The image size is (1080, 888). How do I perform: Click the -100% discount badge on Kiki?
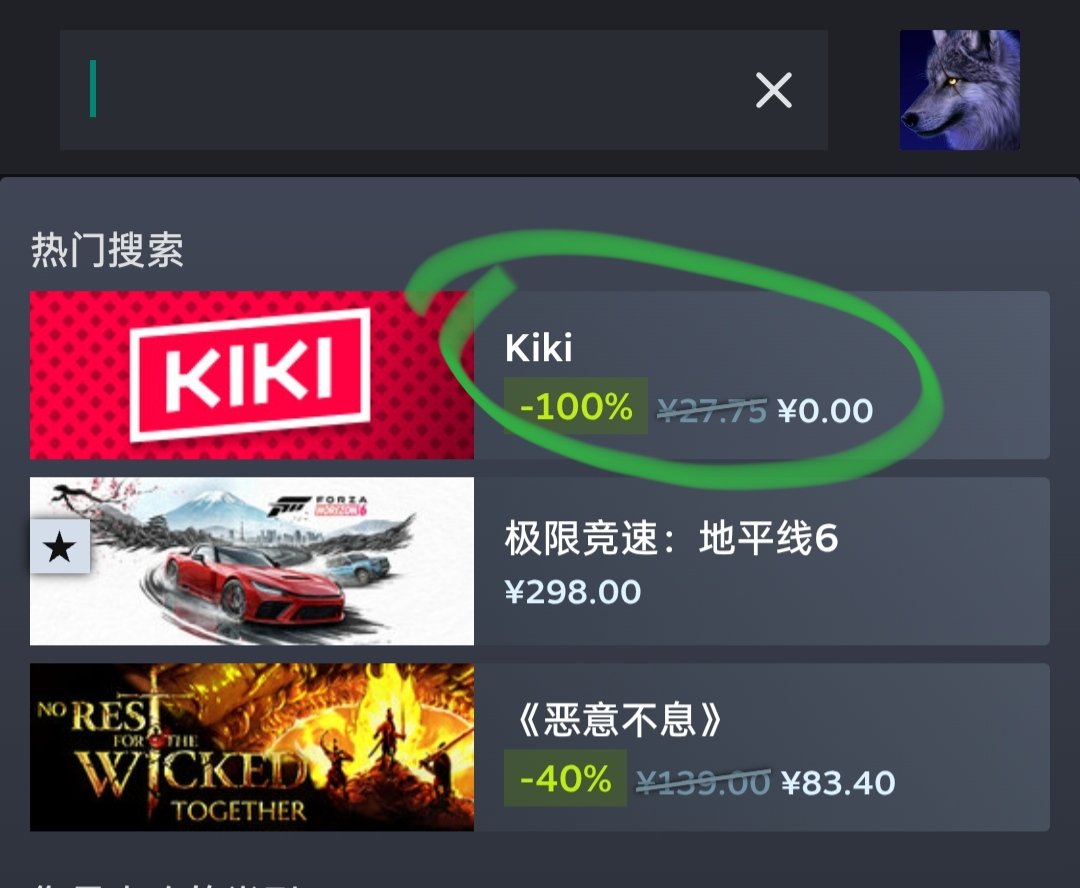tap(576, 406)
